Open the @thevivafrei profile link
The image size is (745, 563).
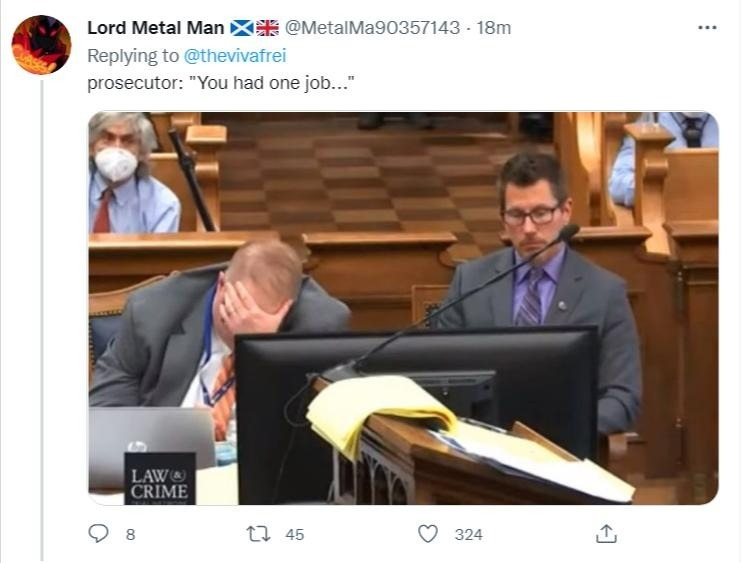pyautogui.click(x=235, y=56)
